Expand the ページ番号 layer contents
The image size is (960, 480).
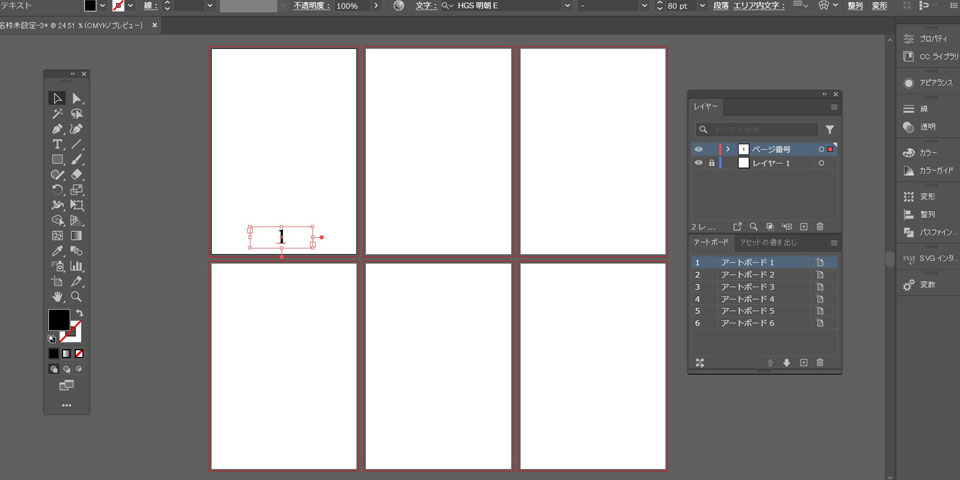pos(728,149)
